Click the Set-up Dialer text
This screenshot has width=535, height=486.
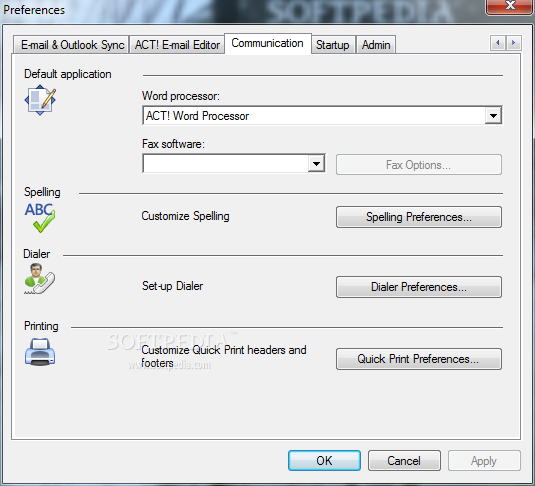coord(172,286)
